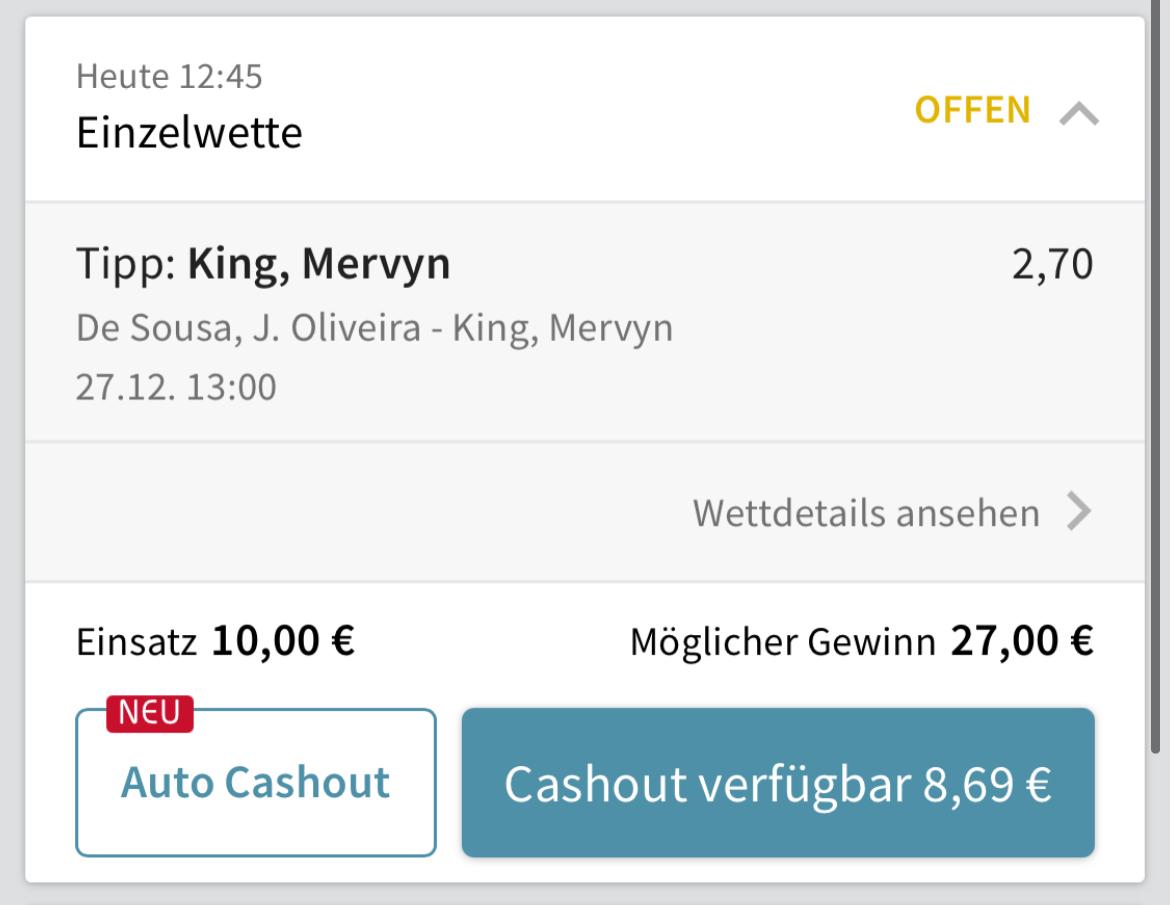The width and height of the screenshot is (1170, 905).
Task: Collapse the bet with the up chevron
Action: (1079, 113)
